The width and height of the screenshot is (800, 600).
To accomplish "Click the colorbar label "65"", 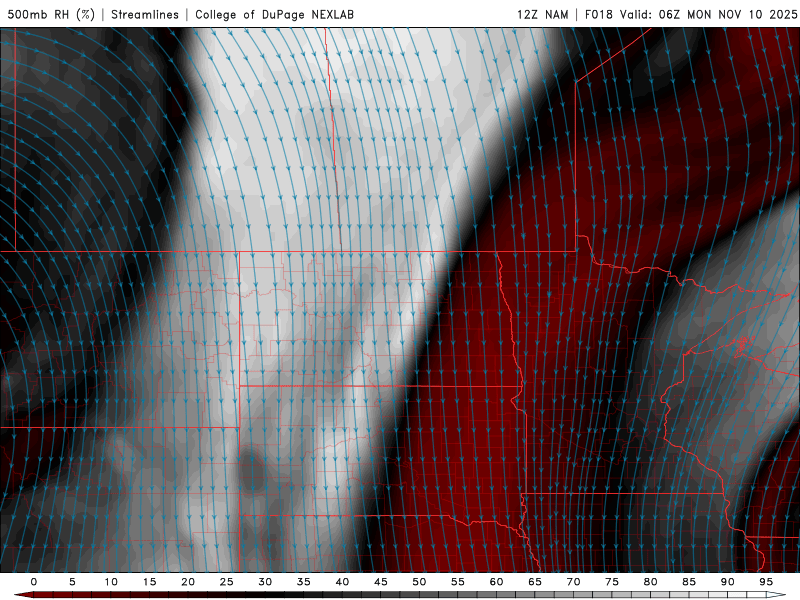I will (535, 582).
